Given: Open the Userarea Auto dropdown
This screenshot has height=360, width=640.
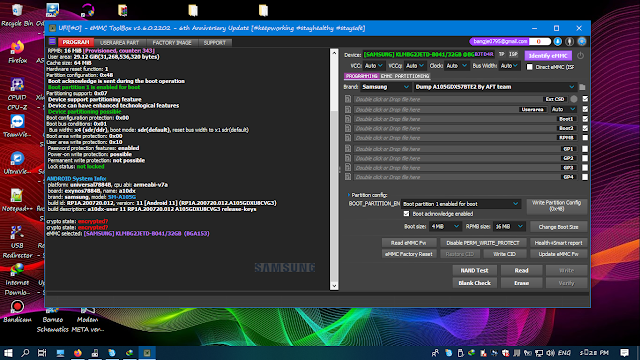Looking at the screenshot, I should pyautogui.click(x=563, y=109).
